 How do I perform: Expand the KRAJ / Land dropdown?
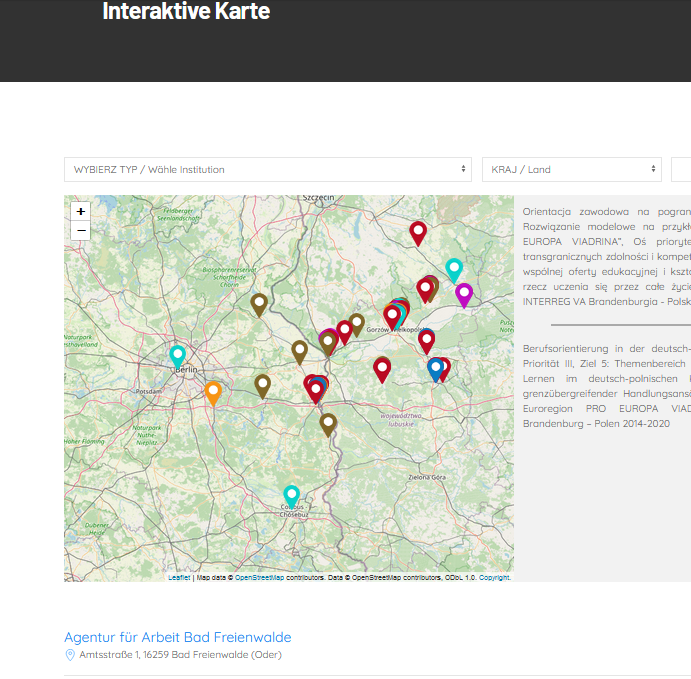[x=571, y=170]
